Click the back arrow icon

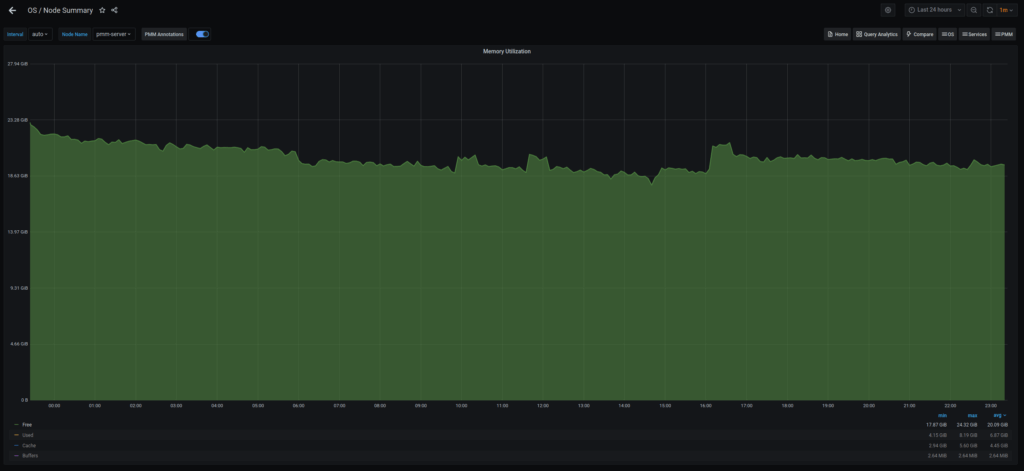pyautogui.click(x=12, y=10)
